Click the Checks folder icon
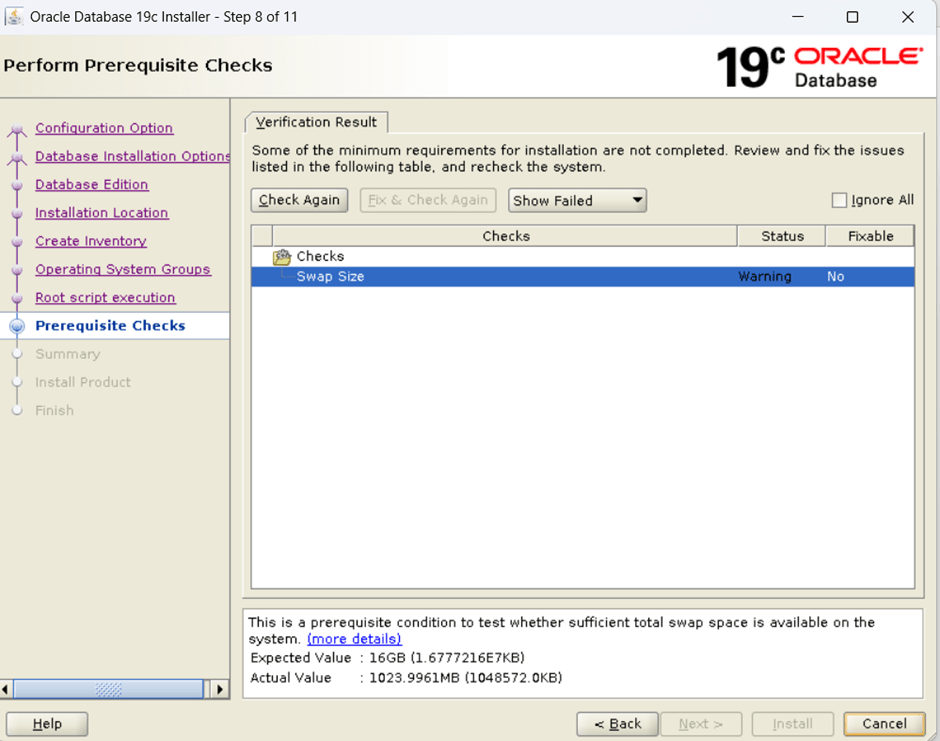 282,257
